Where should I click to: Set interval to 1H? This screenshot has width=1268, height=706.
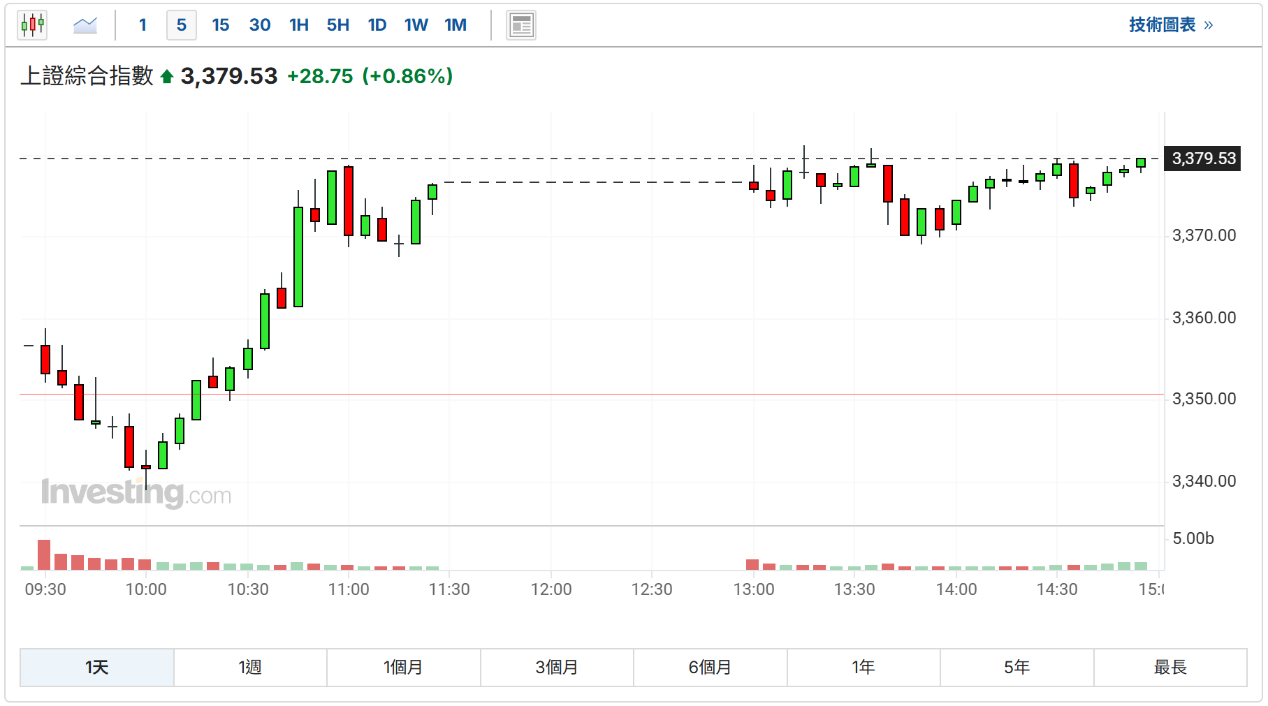pos(299,25)
